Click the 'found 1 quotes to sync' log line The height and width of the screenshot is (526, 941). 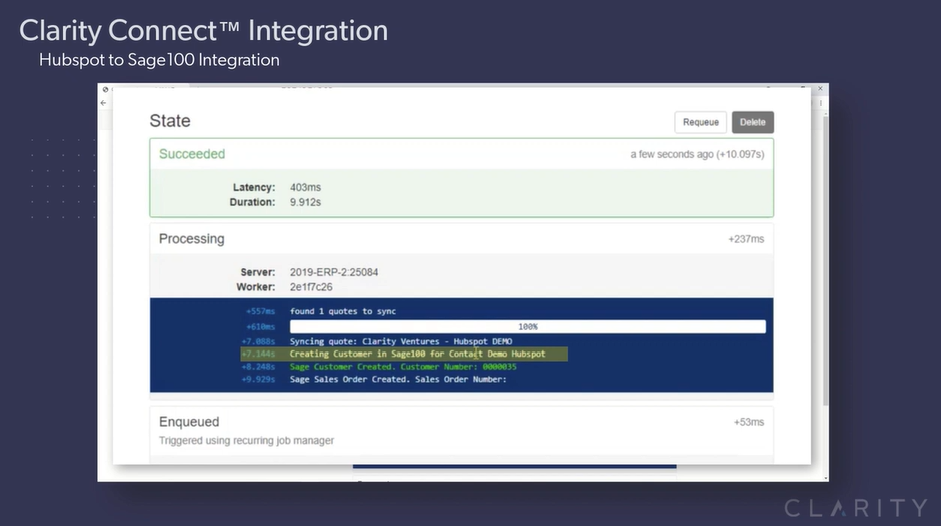pos(343,311)
